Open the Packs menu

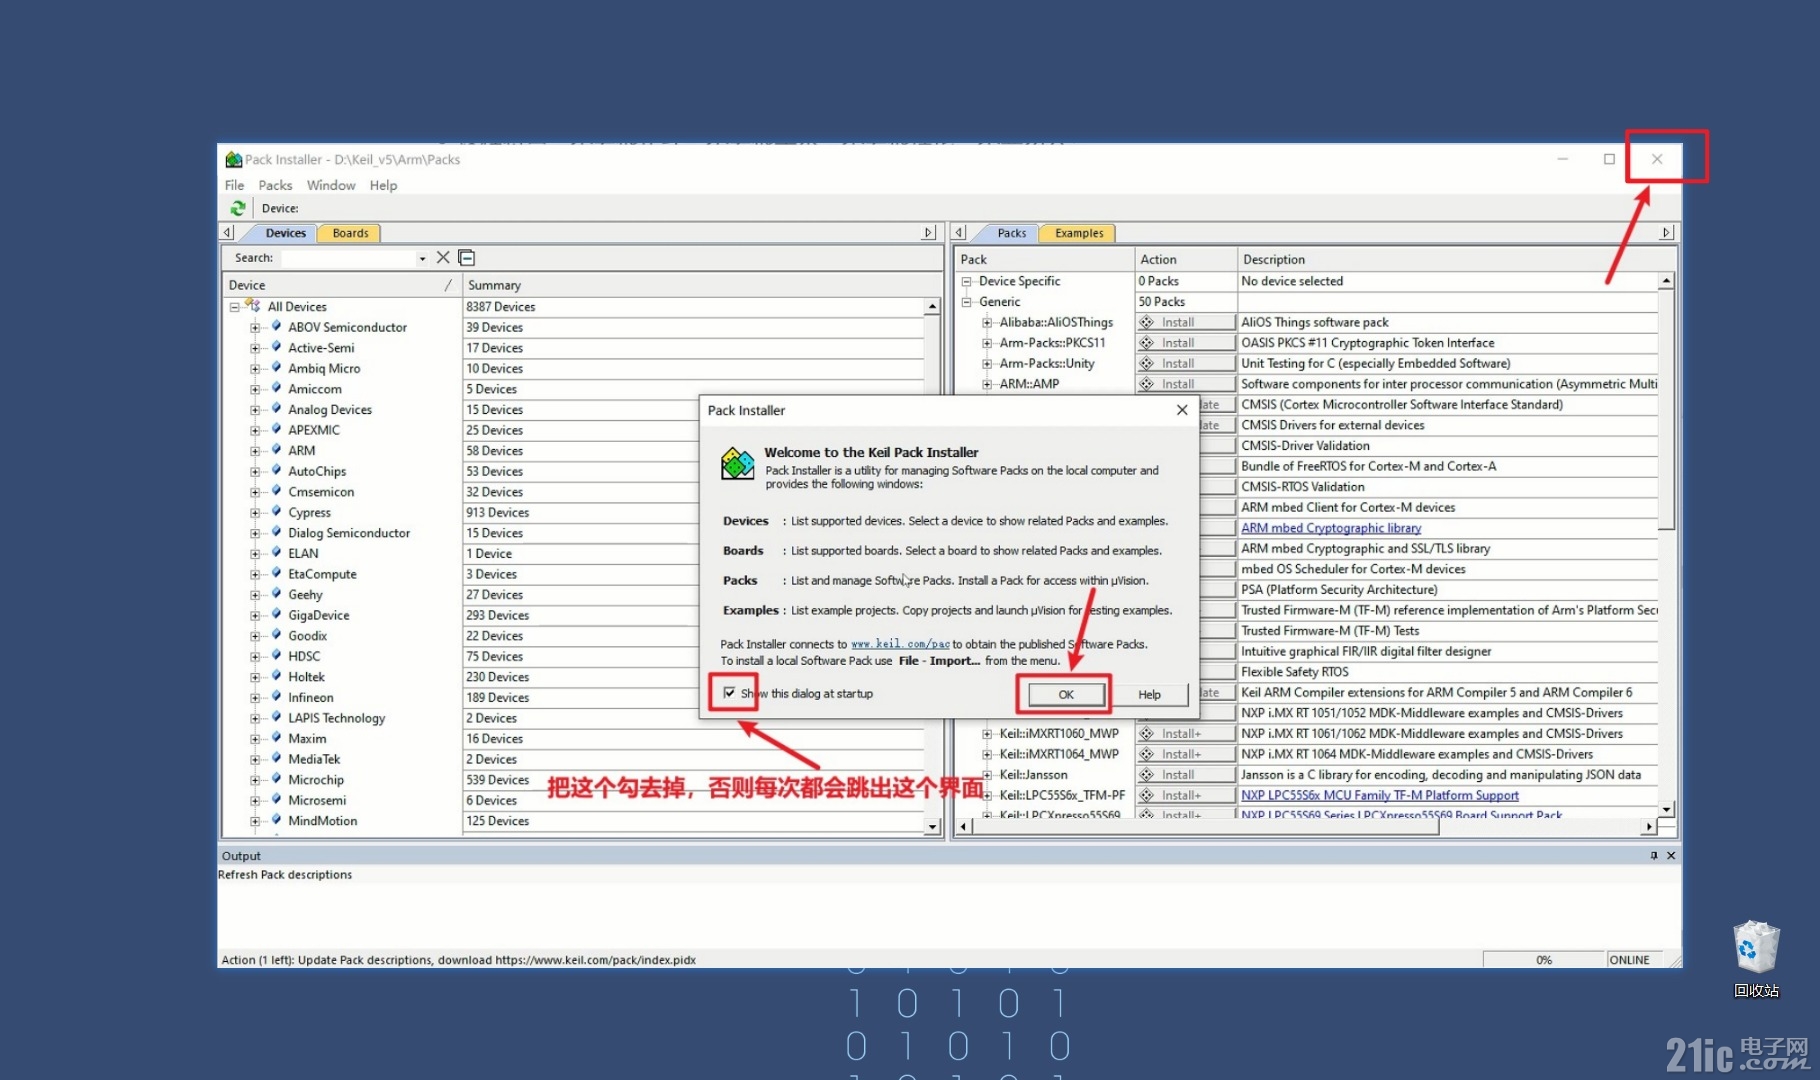[x=275, y=185]
